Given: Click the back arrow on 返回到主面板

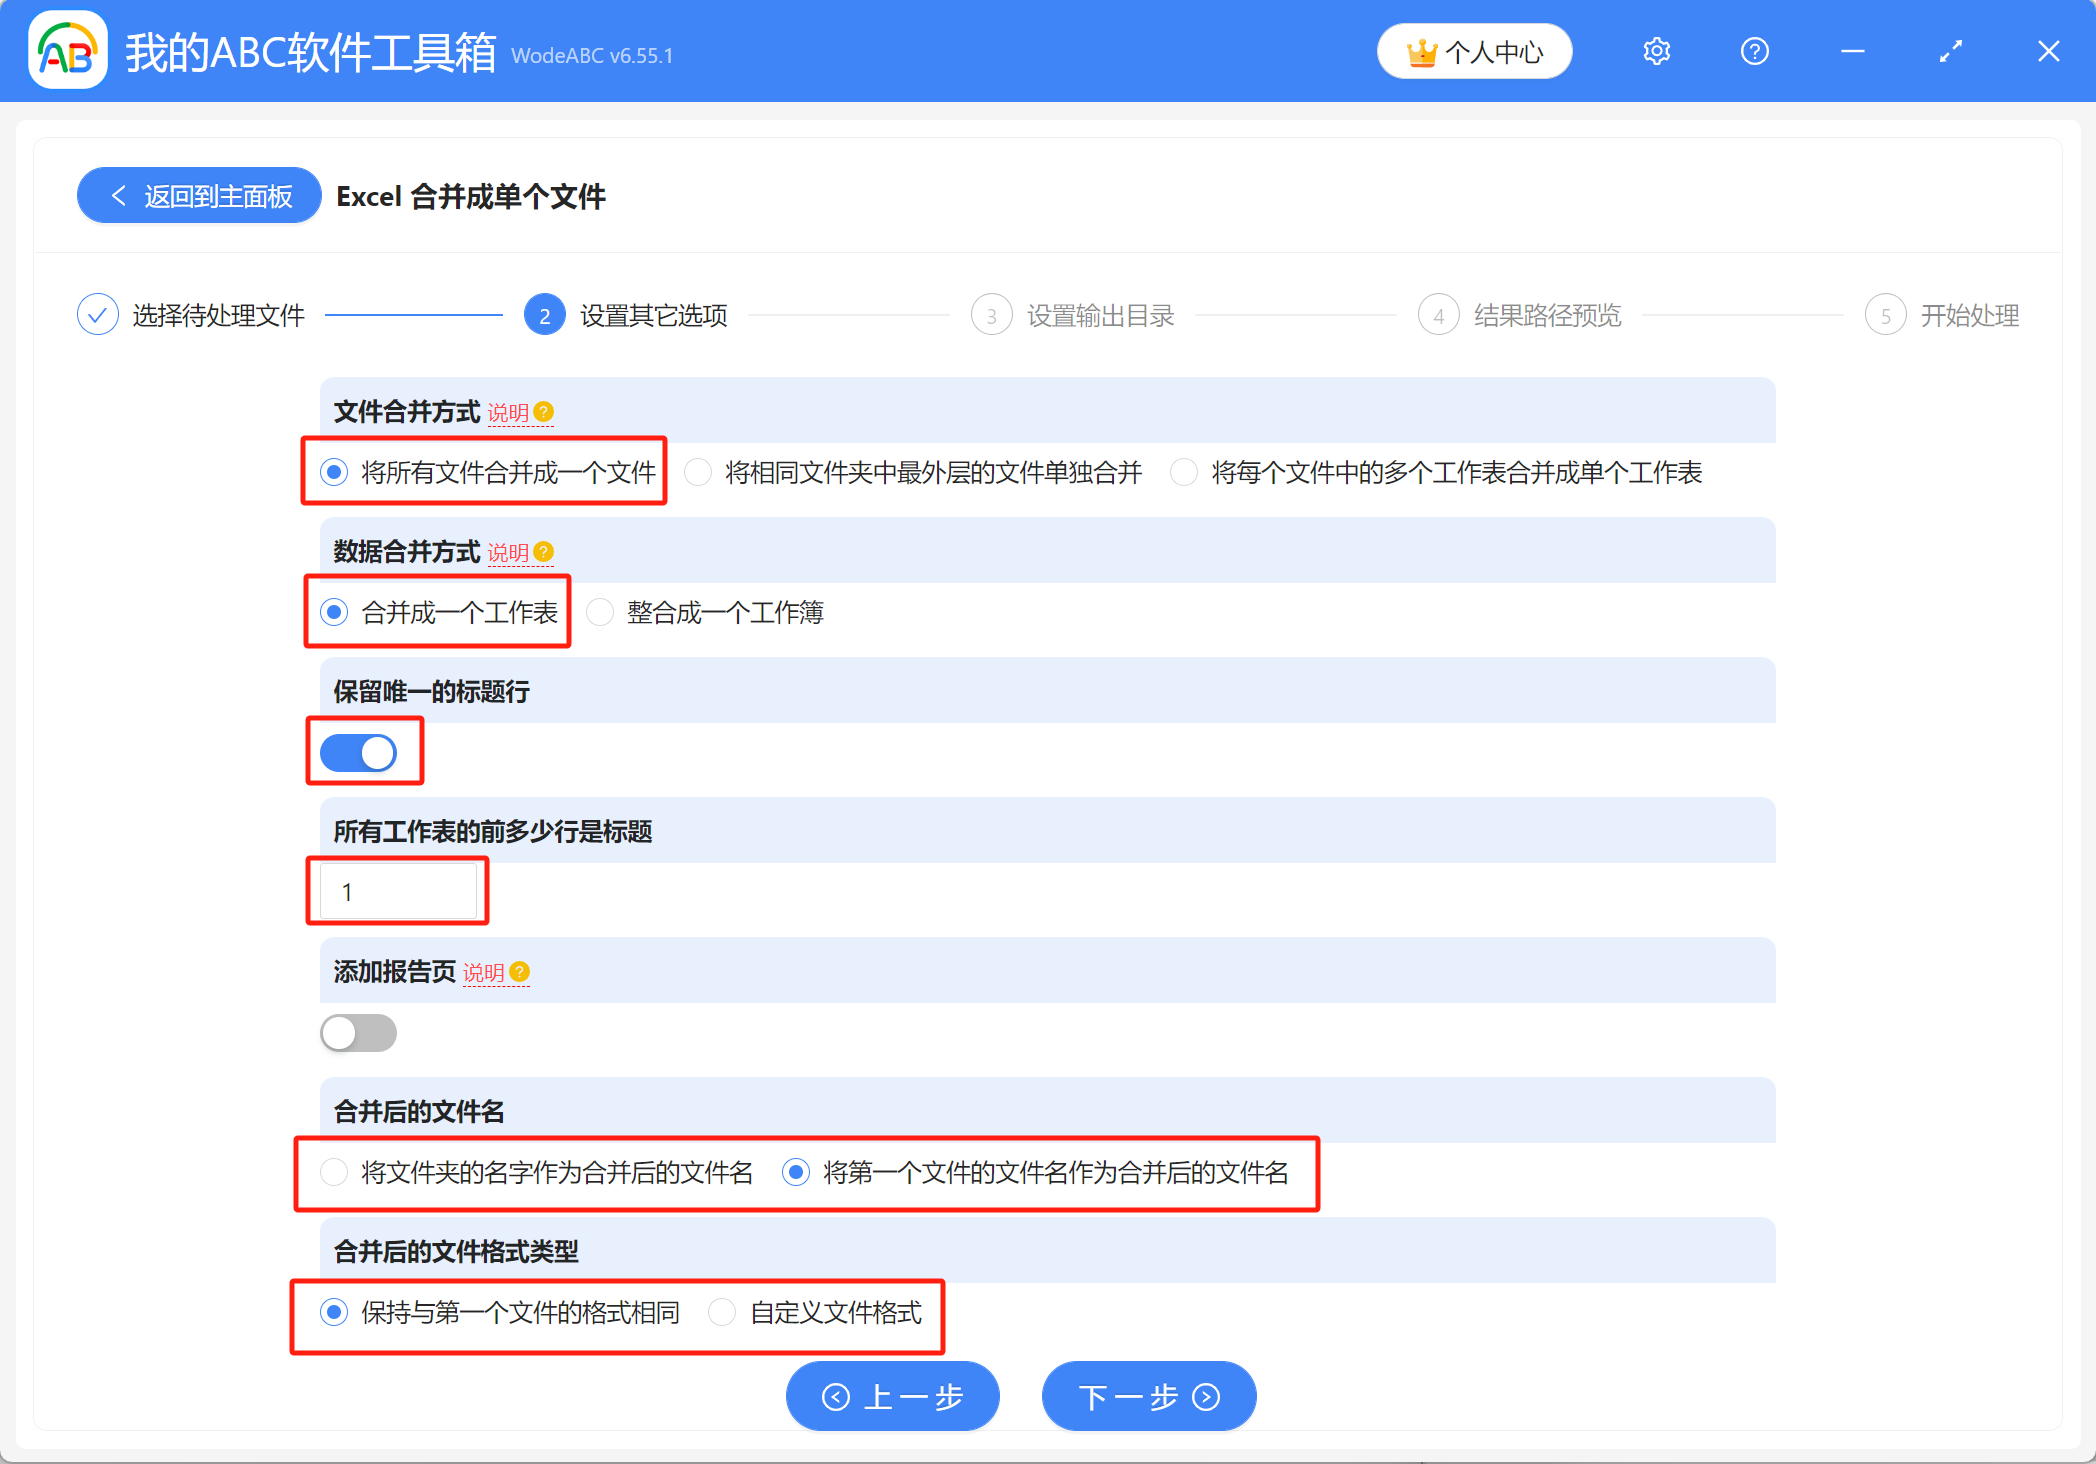Looking at the screenshot, I should coord(118,195).
